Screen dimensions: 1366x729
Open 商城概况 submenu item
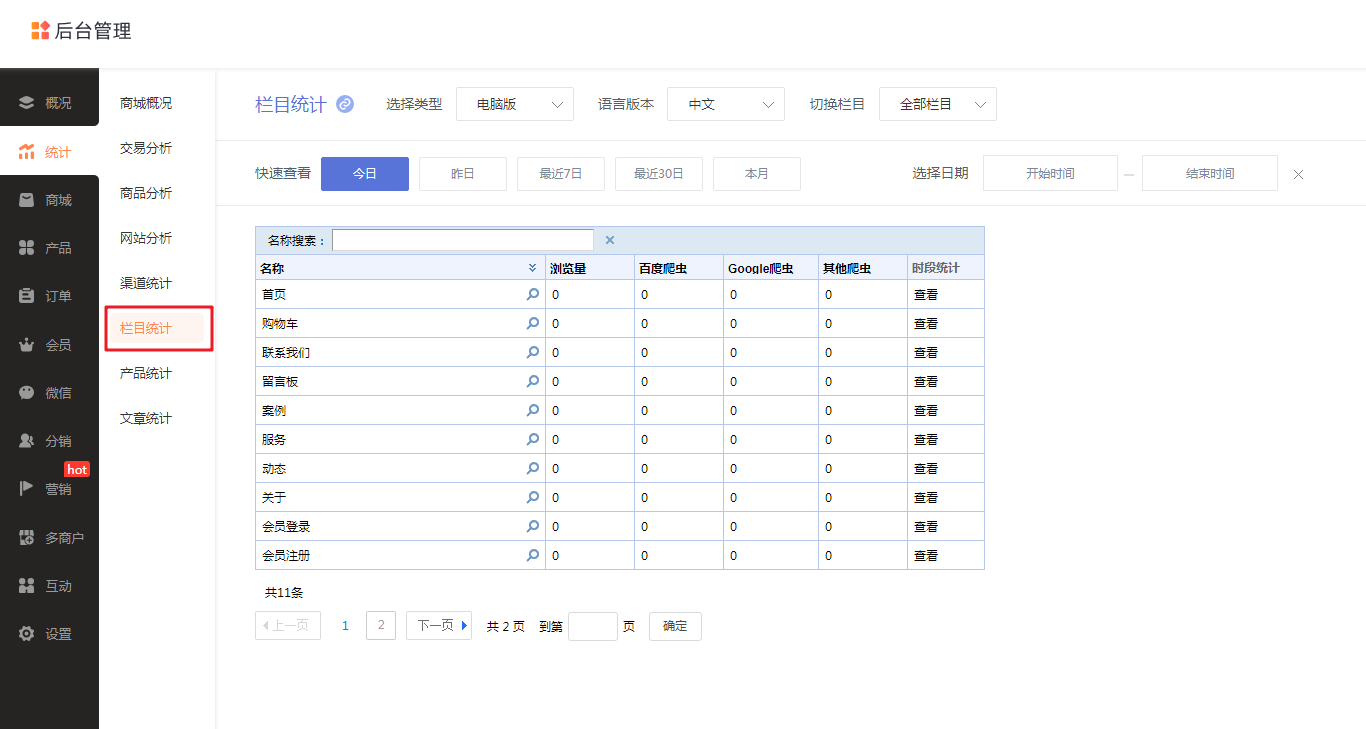click(146, 103)
